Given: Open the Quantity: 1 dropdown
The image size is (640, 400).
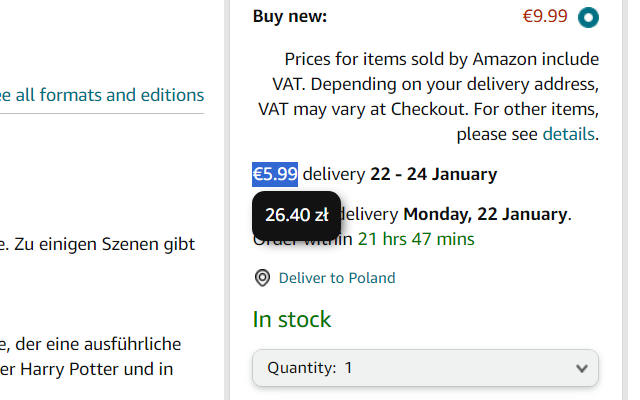Looking at the screenshot, I should pyautogui.click(x=425, y=368).
